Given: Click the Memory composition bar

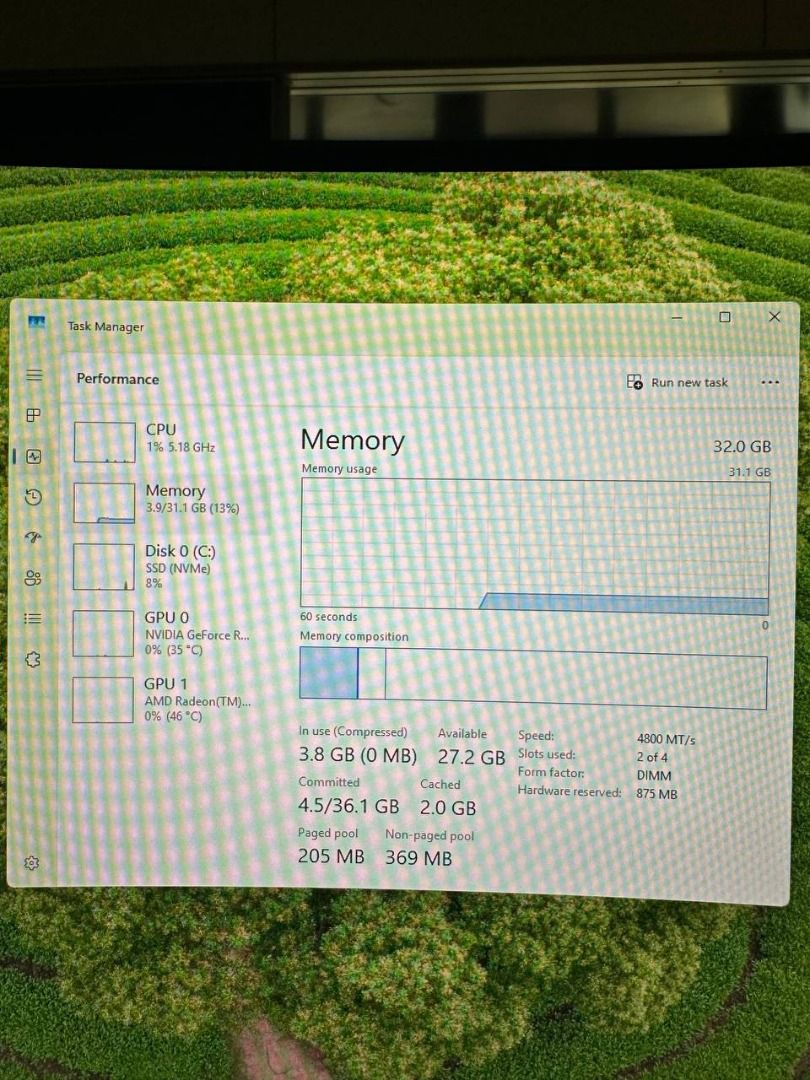Looking at the screenshot, I should coord(533,677).
